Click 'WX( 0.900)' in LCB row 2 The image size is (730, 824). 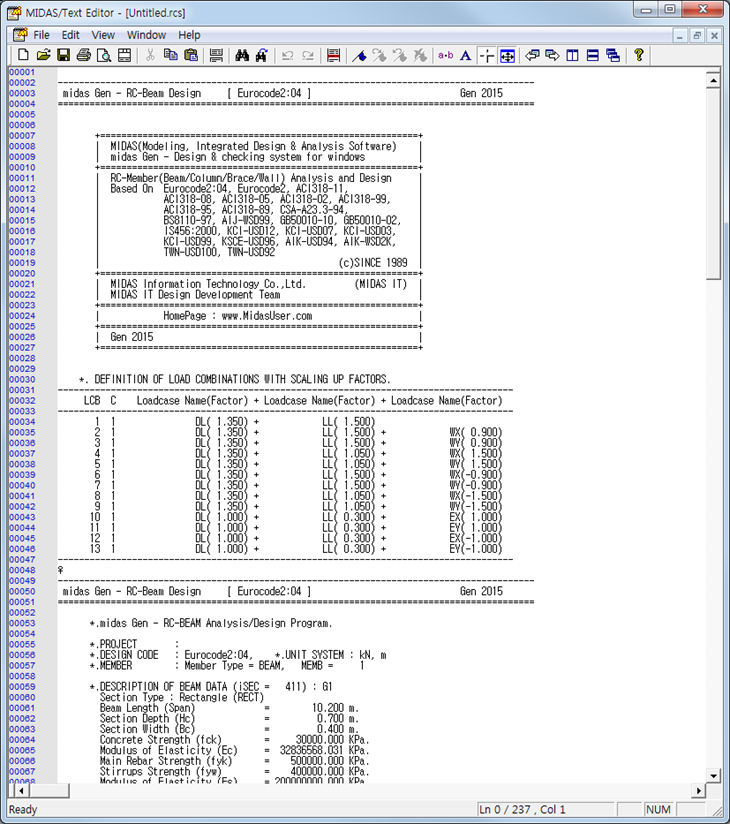click(476, 432)
